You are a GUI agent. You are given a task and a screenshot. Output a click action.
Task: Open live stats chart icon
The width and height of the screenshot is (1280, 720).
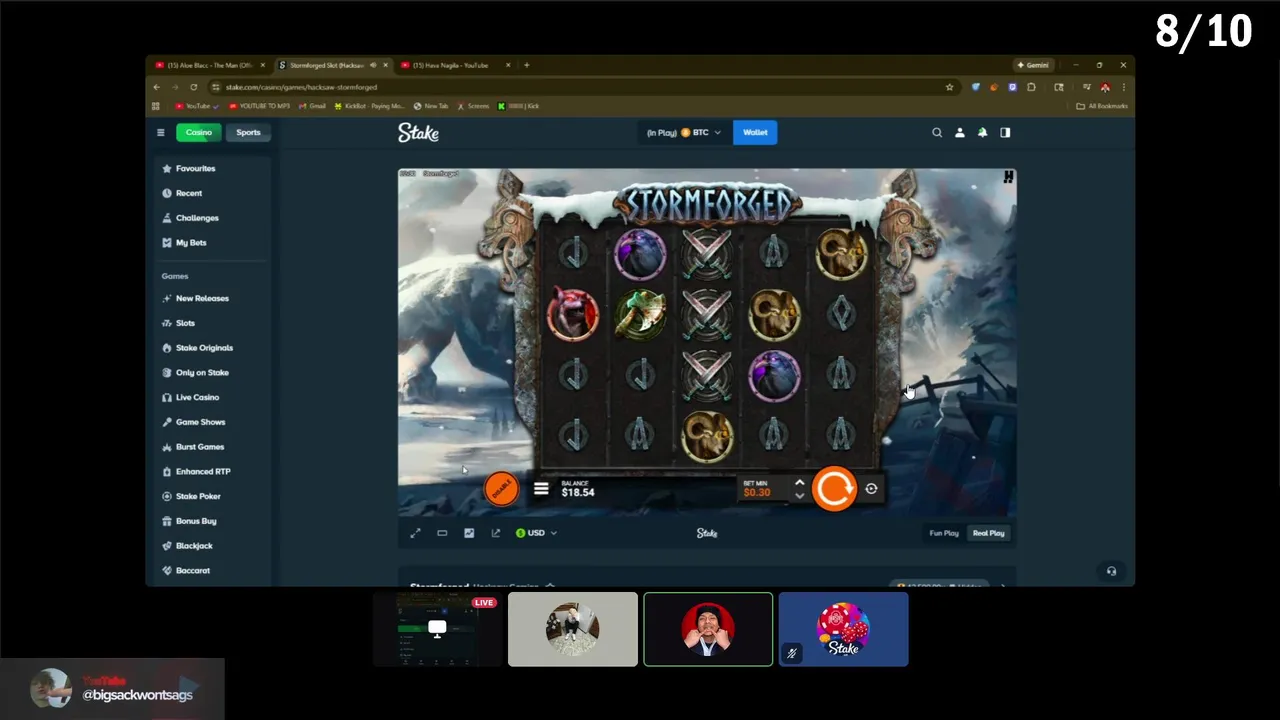point(469,533)
